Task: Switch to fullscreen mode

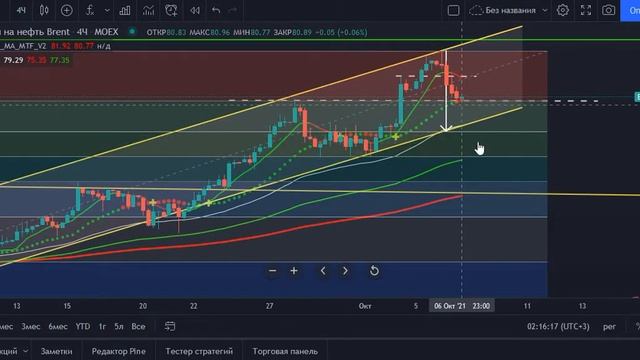Action: 586,10
